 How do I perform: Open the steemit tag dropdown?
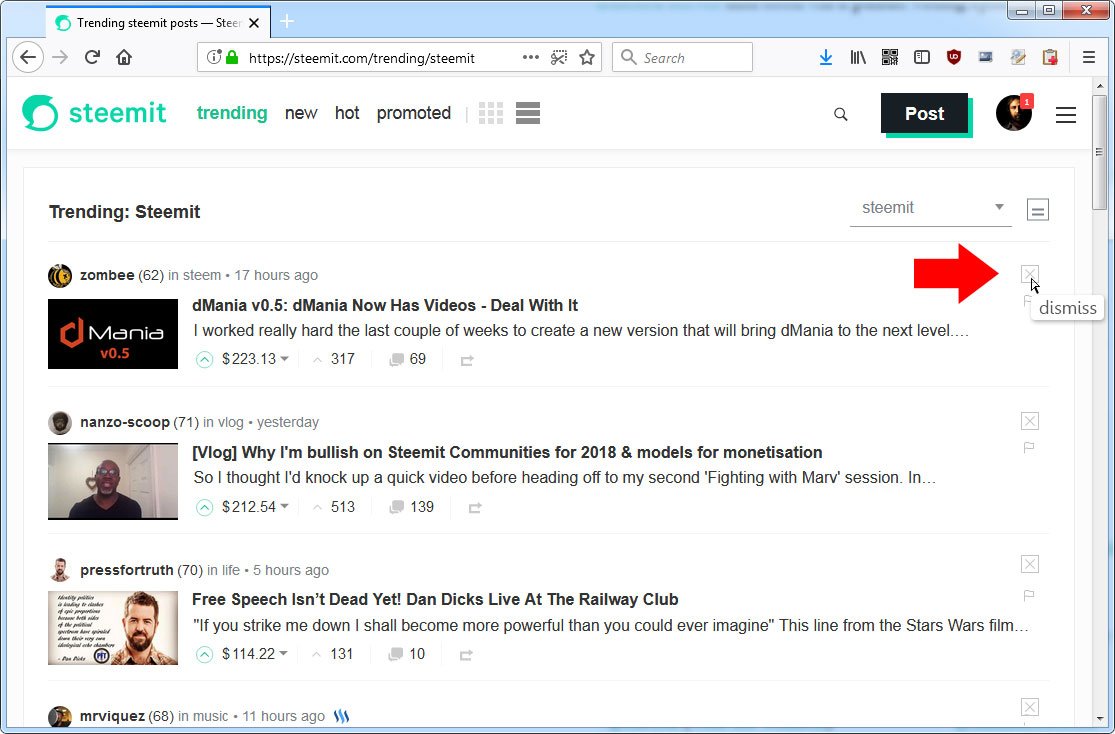tap(931, 208)
